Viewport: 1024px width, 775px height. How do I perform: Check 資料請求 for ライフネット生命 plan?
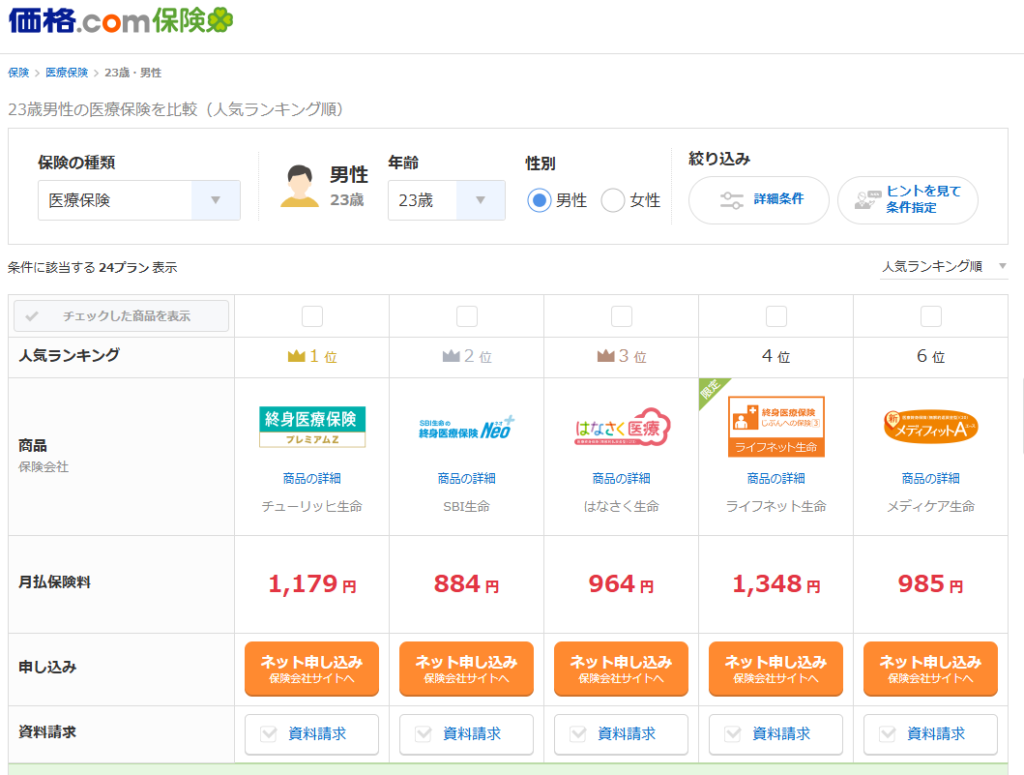click(776, 735)
